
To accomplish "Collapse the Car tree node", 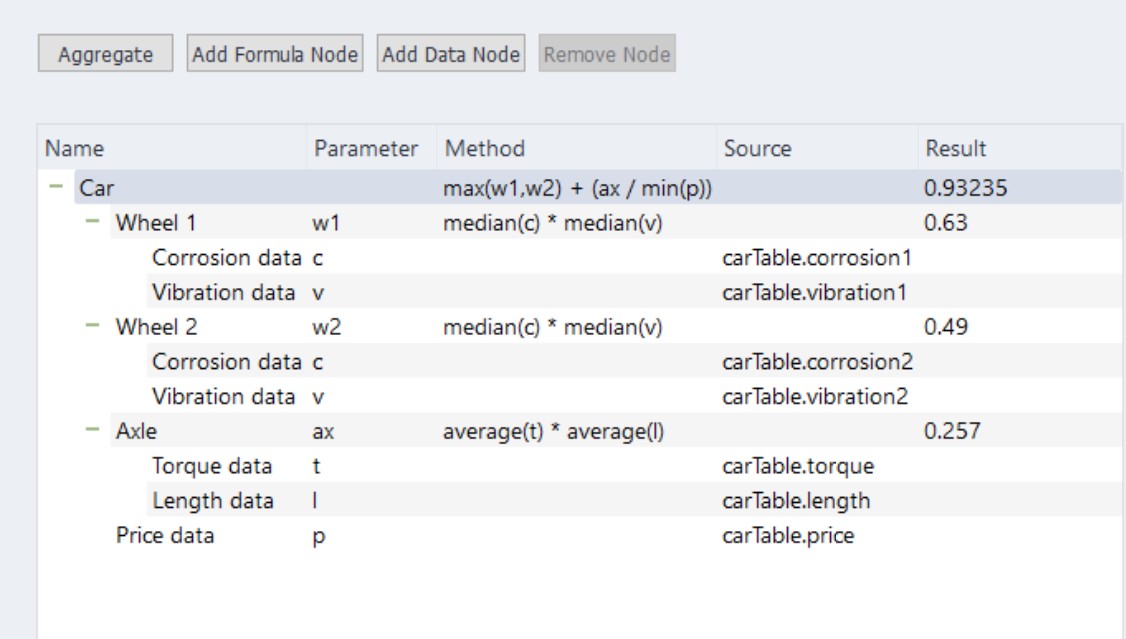I will coord(56,188).
